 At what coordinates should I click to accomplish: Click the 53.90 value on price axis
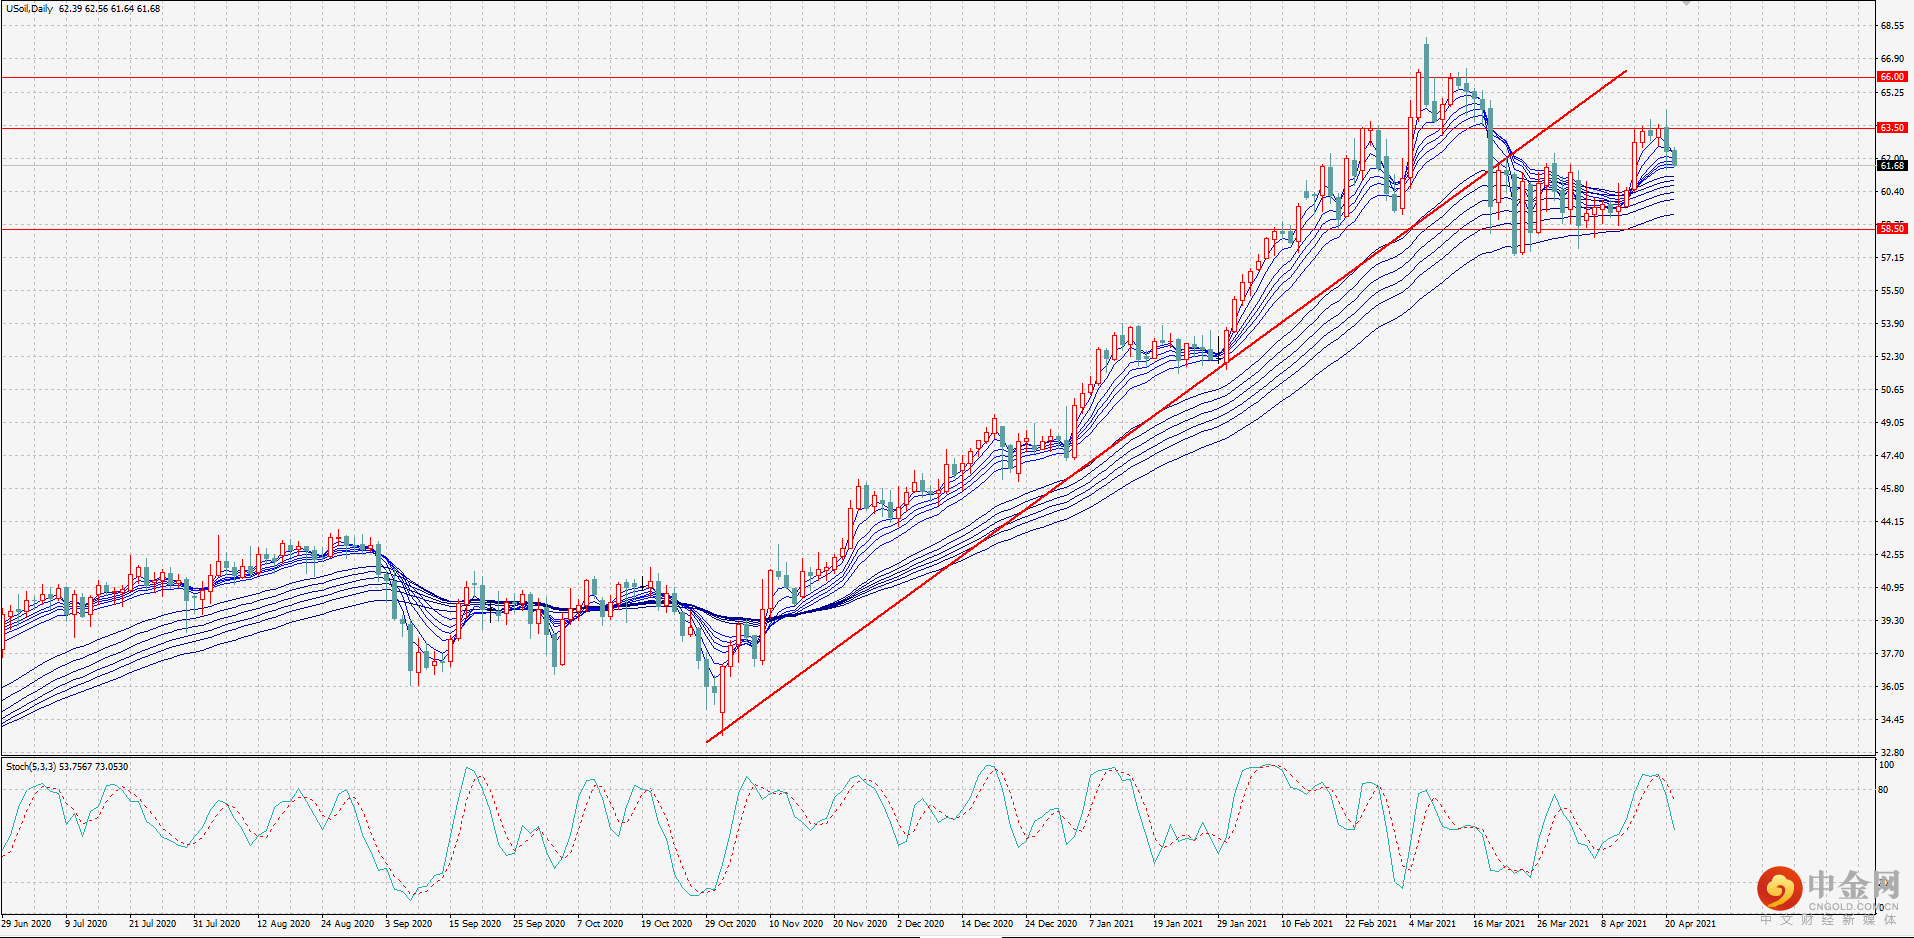tap(1892, 324)
